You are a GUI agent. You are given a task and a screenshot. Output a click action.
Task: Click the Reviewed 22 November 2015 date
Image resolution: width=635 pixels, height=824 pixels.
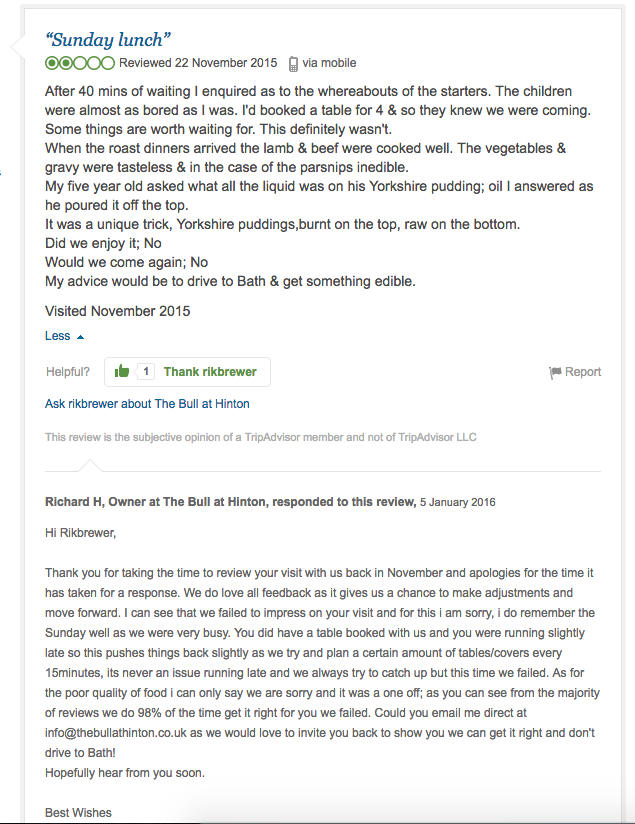tap(198, 63)
